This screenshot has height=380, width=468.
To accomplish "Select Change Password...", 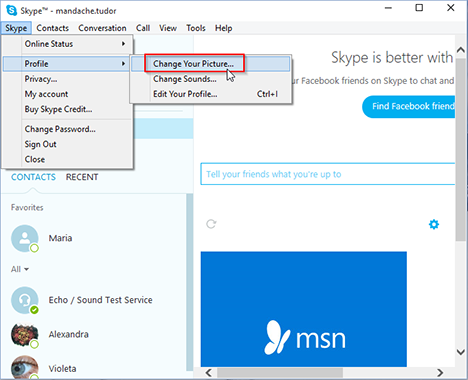I will [x=68, y=129].
